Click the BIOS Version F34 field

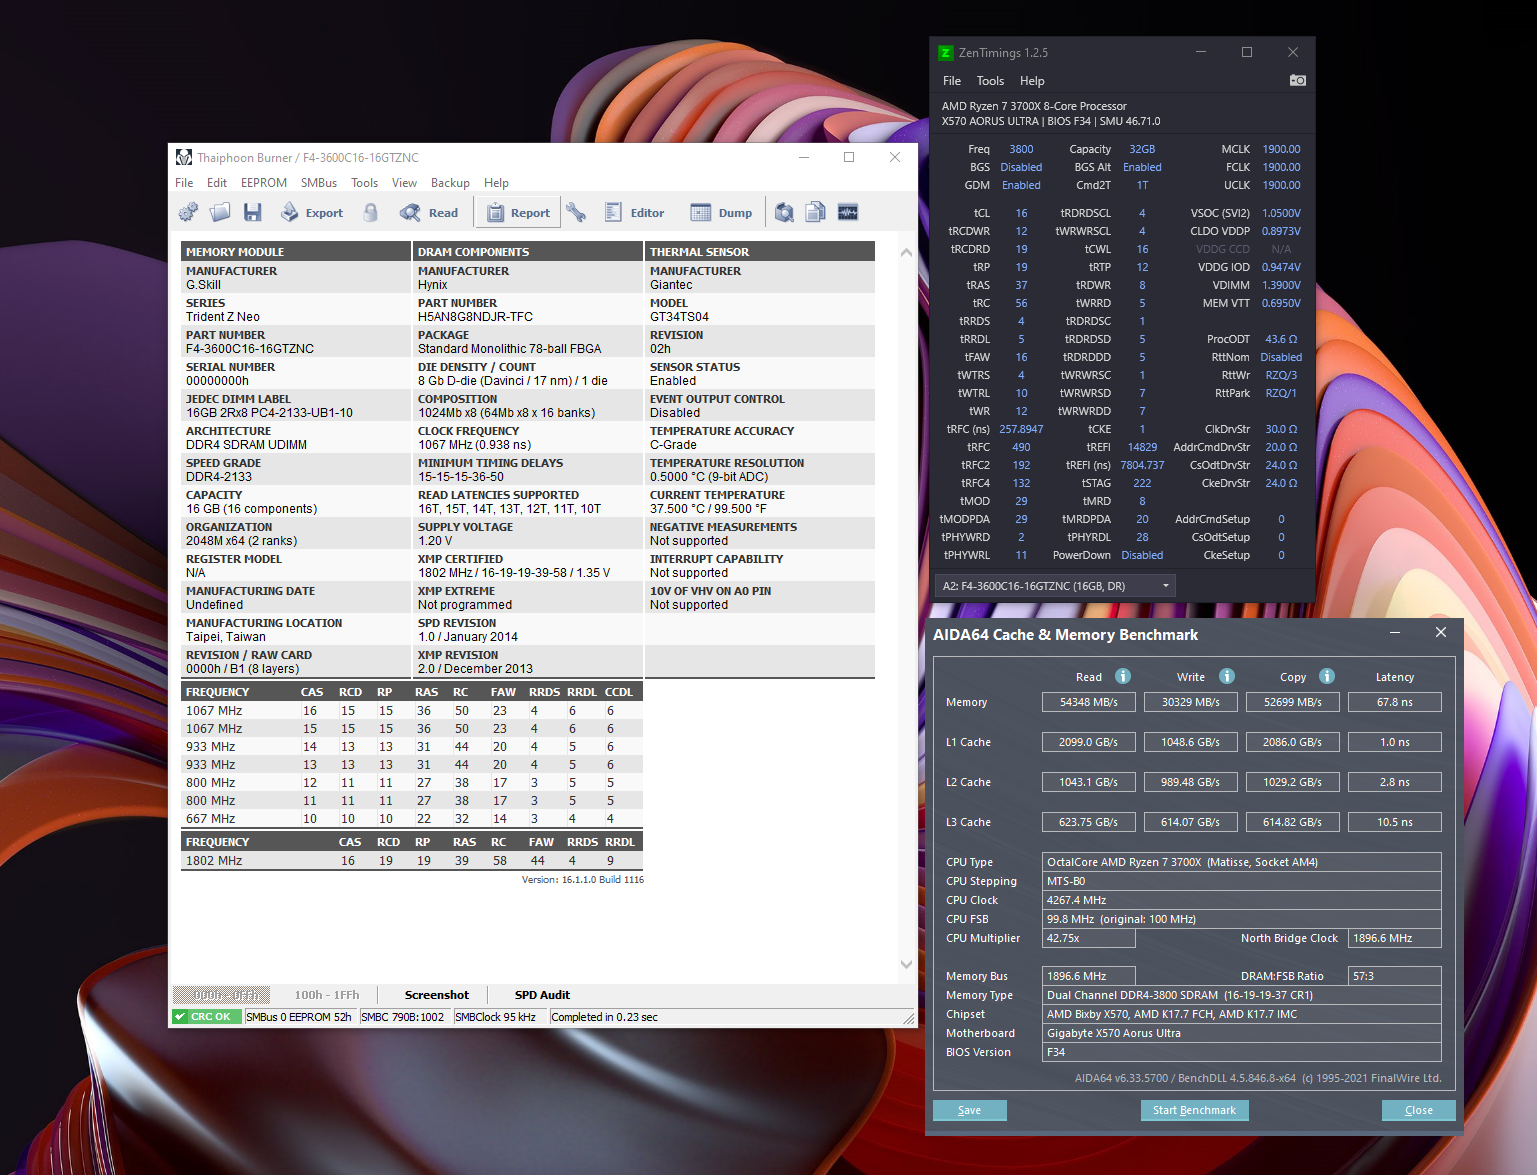1242,1052
